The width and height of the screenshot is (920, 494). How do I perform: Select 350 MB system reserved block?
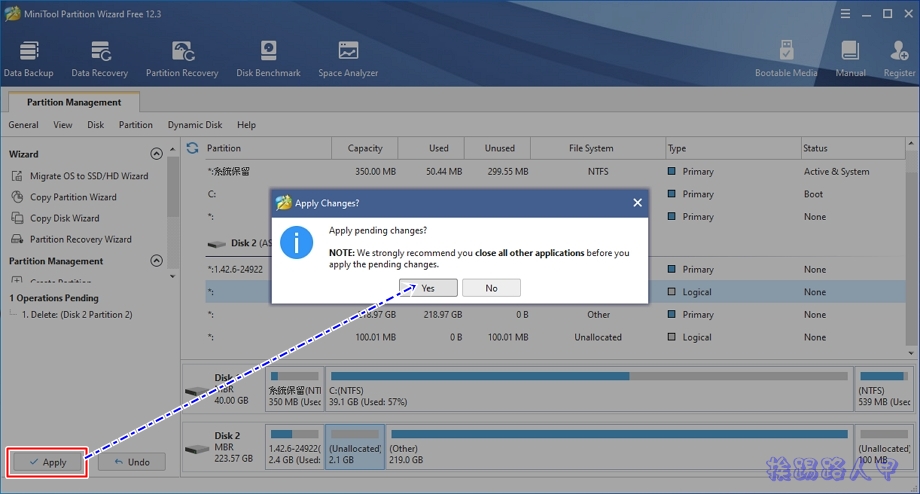pyautogui.click(x=295, y=390)
